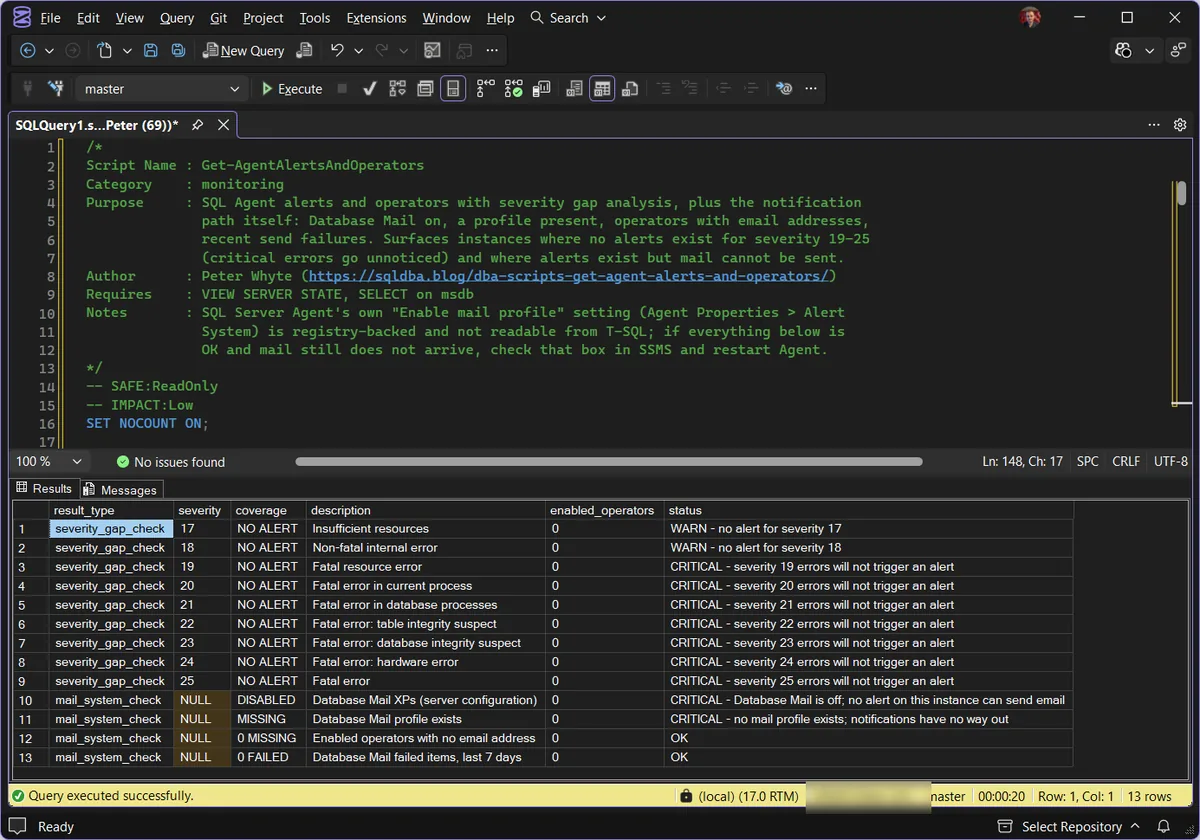Select the SQLQuery1 Peter (69) tab
Screen dimensions: 1200x840
(x=97, y=125)
